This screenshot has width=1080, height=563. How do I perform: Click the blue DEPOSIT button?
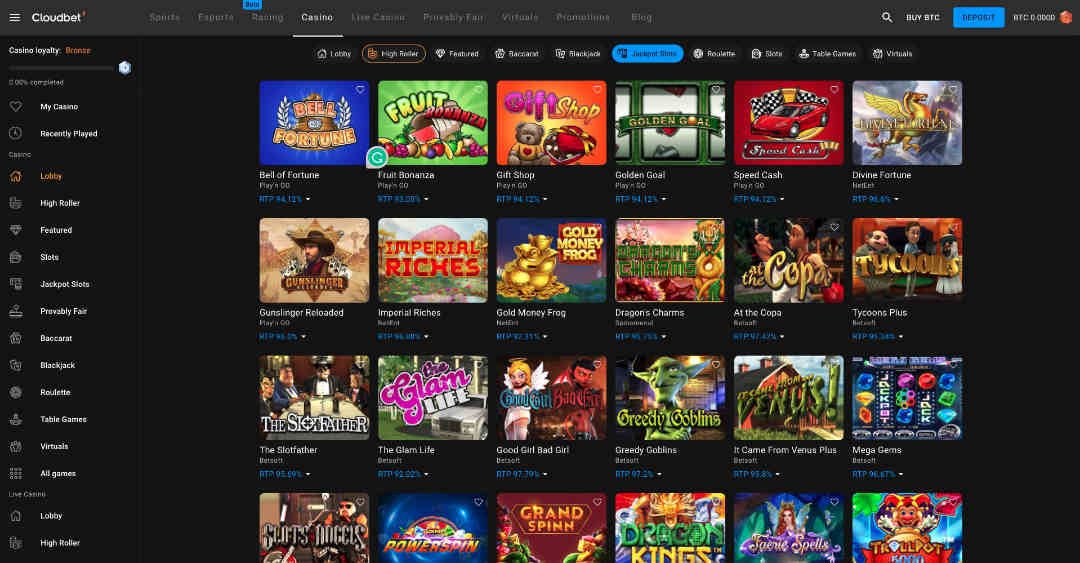pos(978,17)
